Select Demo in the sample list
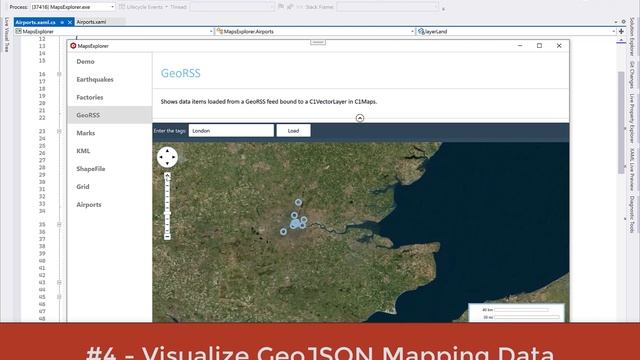This screenshot has height=360, width=640. 109,62
